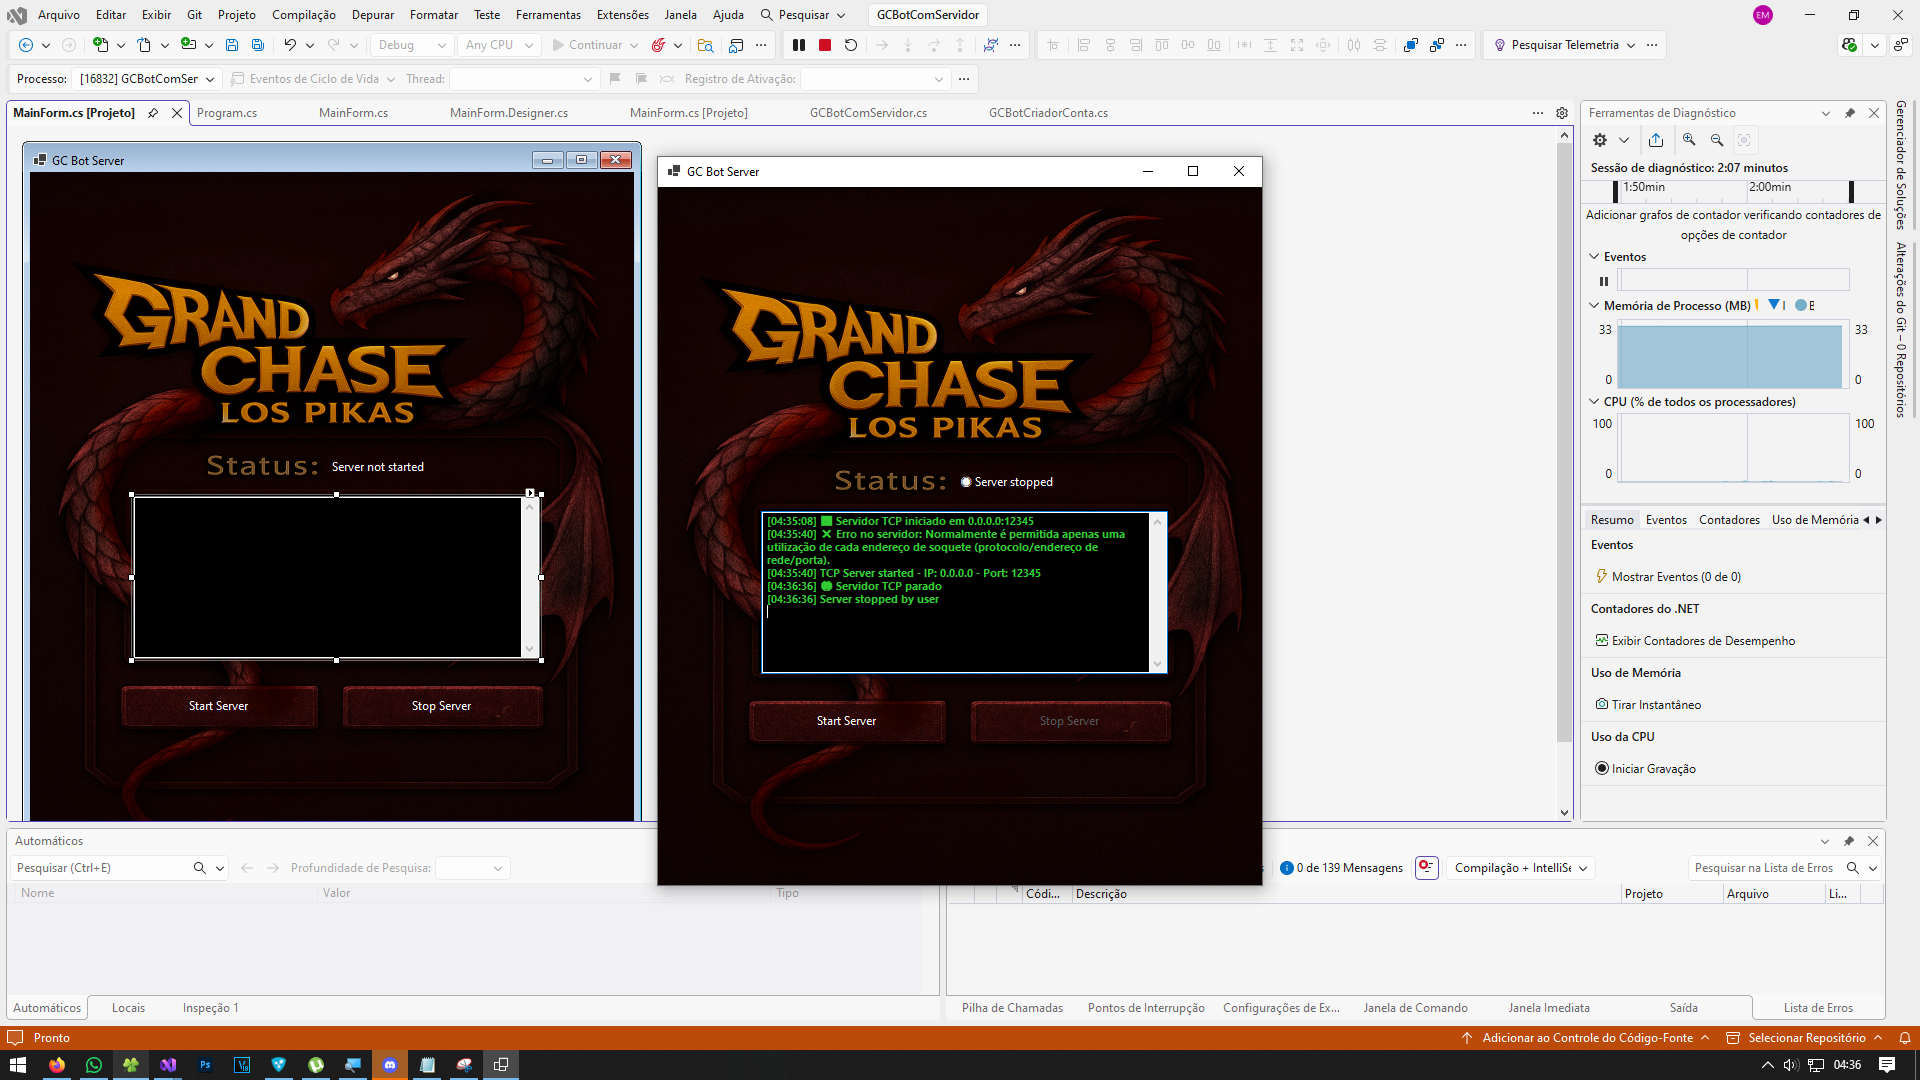Screen dimensions: 1920x1080
Task: Restart the debug session icon
Action: pos(851,45)
